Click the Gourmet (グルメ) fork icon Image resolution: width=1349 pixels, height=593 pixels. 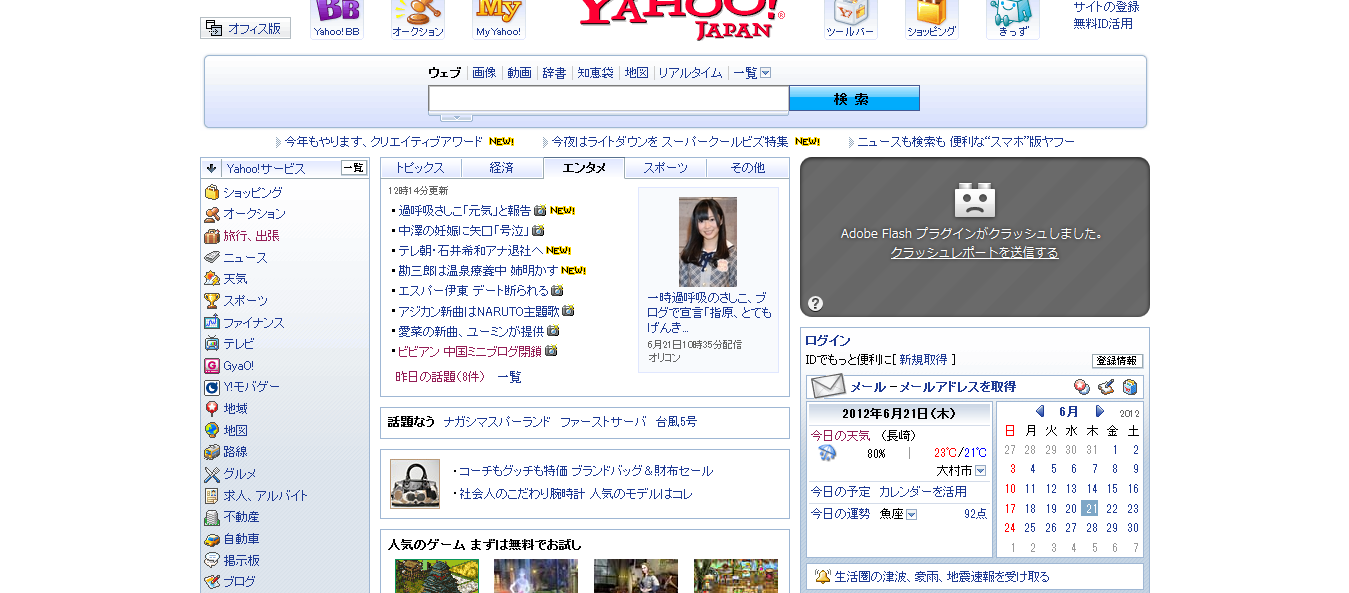point(212,474)
